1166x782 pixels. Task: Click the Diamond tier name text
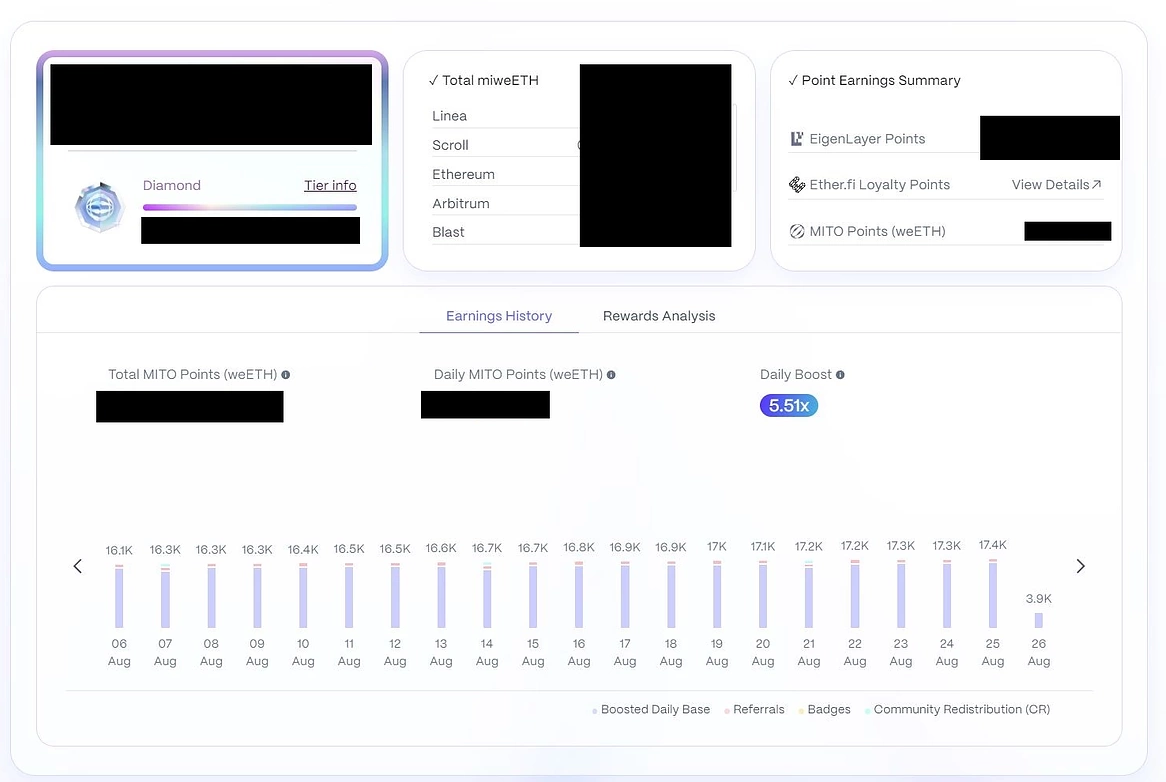tap(172, 185)
